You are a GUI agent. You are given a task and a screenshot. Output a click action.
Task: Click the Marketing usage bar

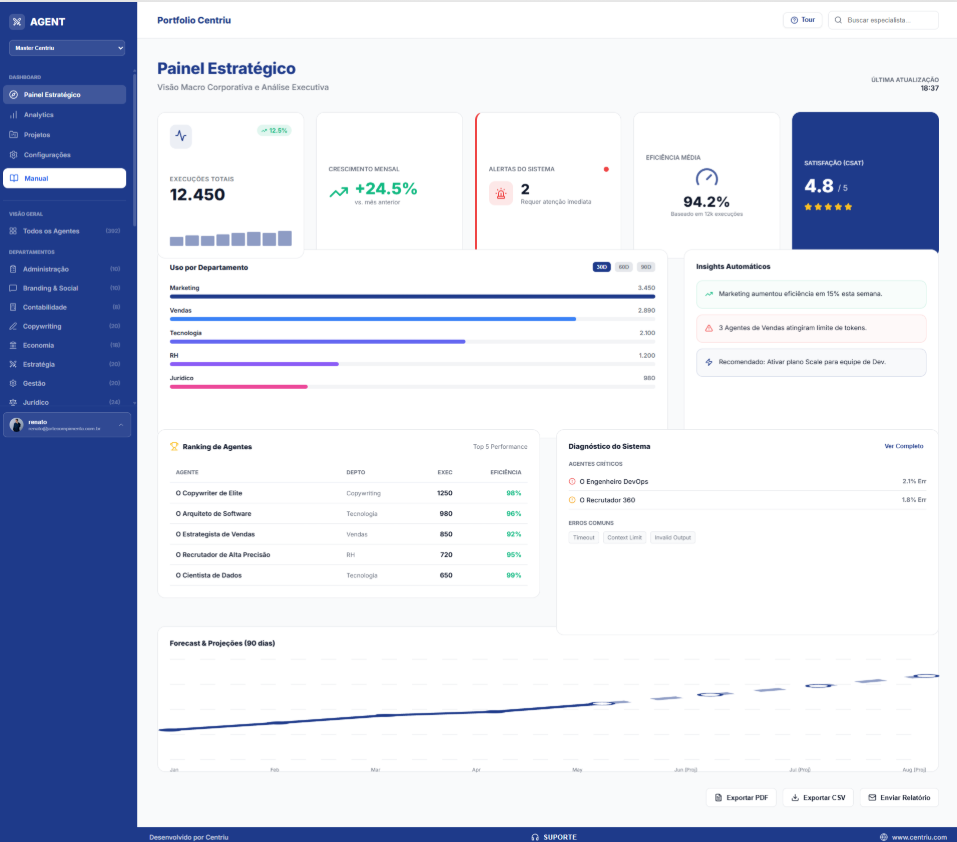click(412, 297)
